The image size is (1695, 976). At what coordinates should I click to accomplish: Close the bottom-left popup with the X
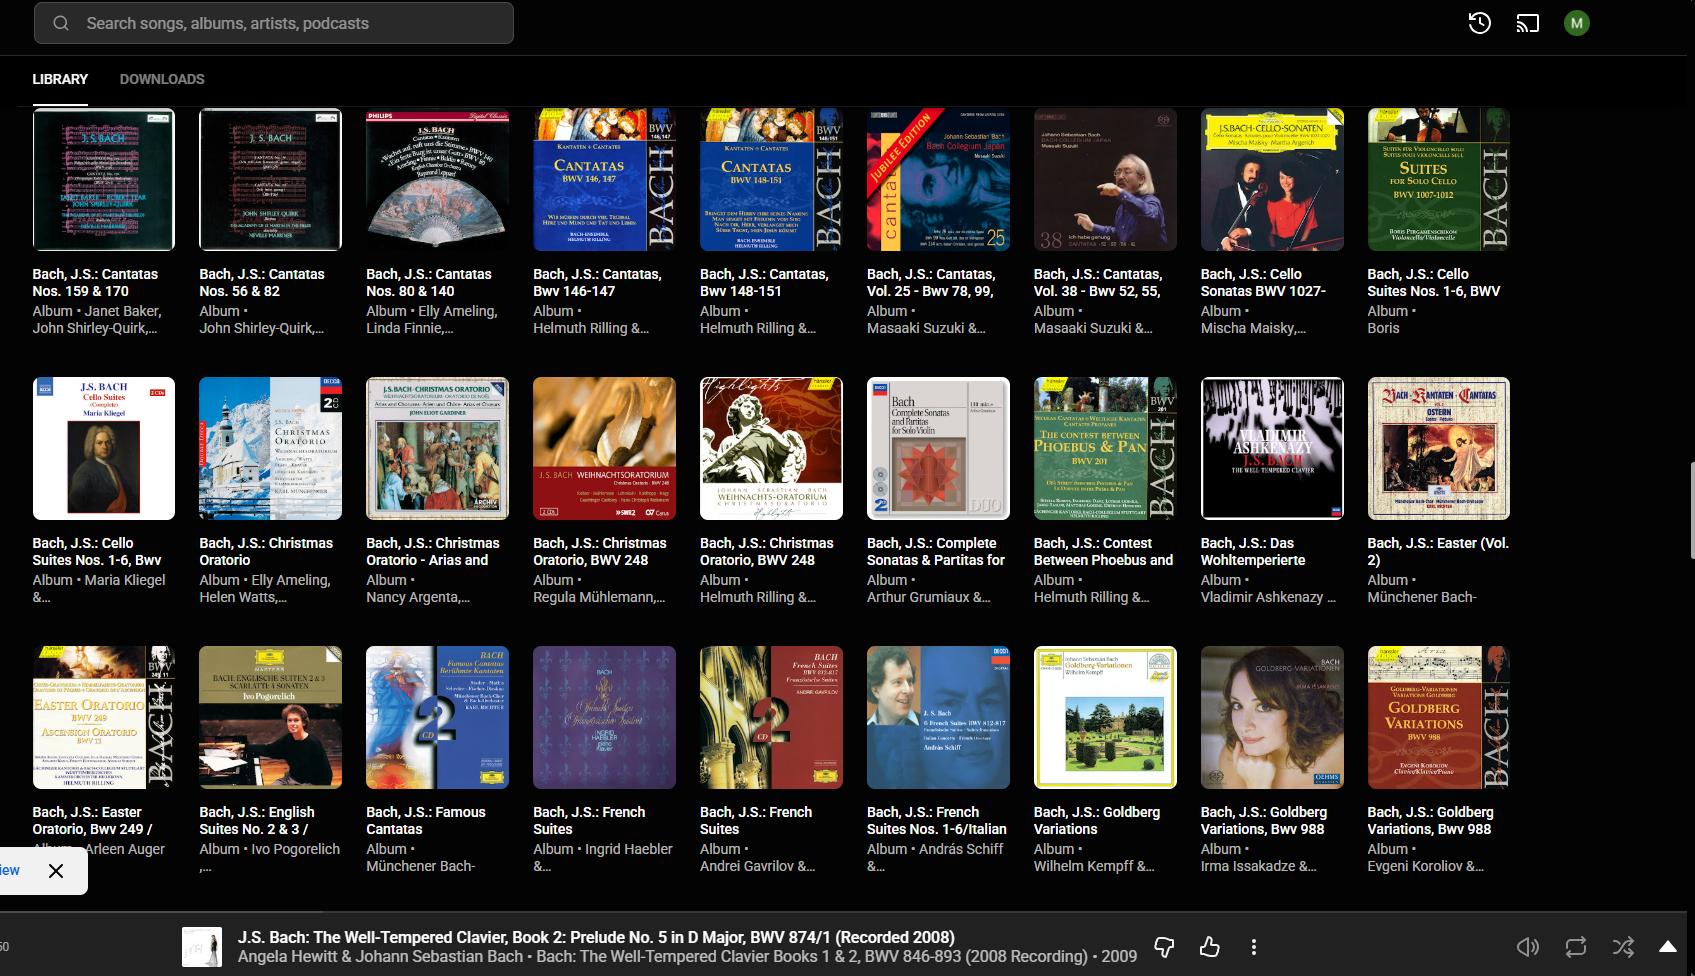[x=56, y=871]
